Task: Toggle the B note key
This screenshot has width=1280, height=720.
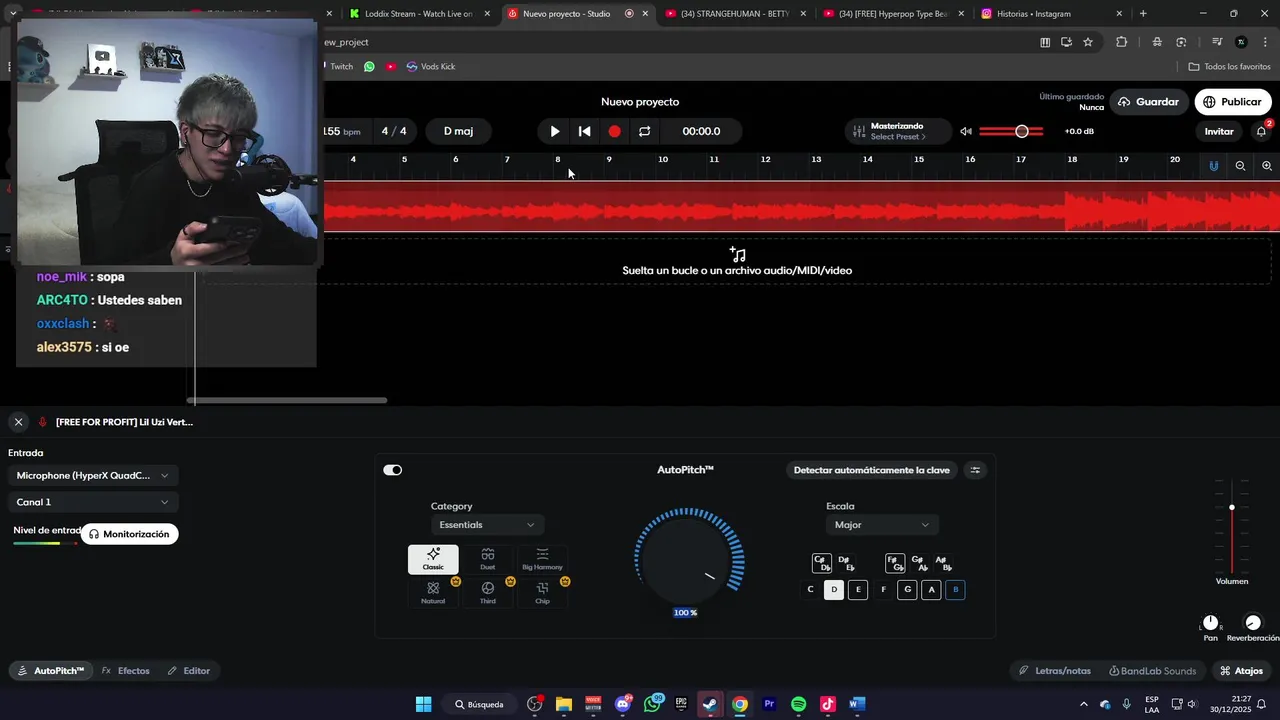Action: click(x=955, y=590)
